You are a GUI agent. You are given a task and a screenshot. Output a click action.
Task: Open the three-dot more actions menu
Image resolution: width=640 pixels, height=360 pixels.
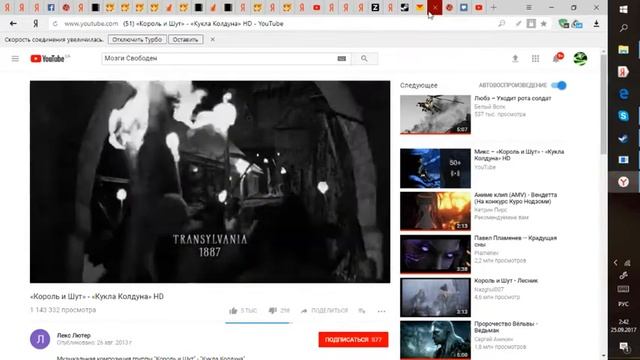click(381, 311)
